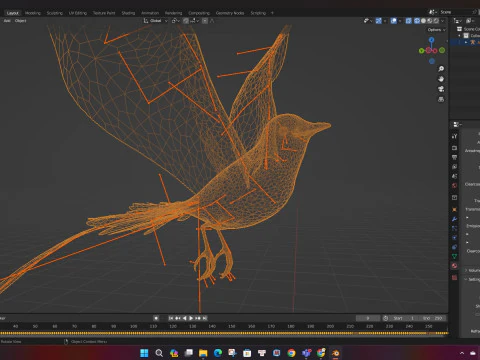This screenshot has height=360, width=480.
Task: Open the Object menu in viewport header
Action: (20, 21)
